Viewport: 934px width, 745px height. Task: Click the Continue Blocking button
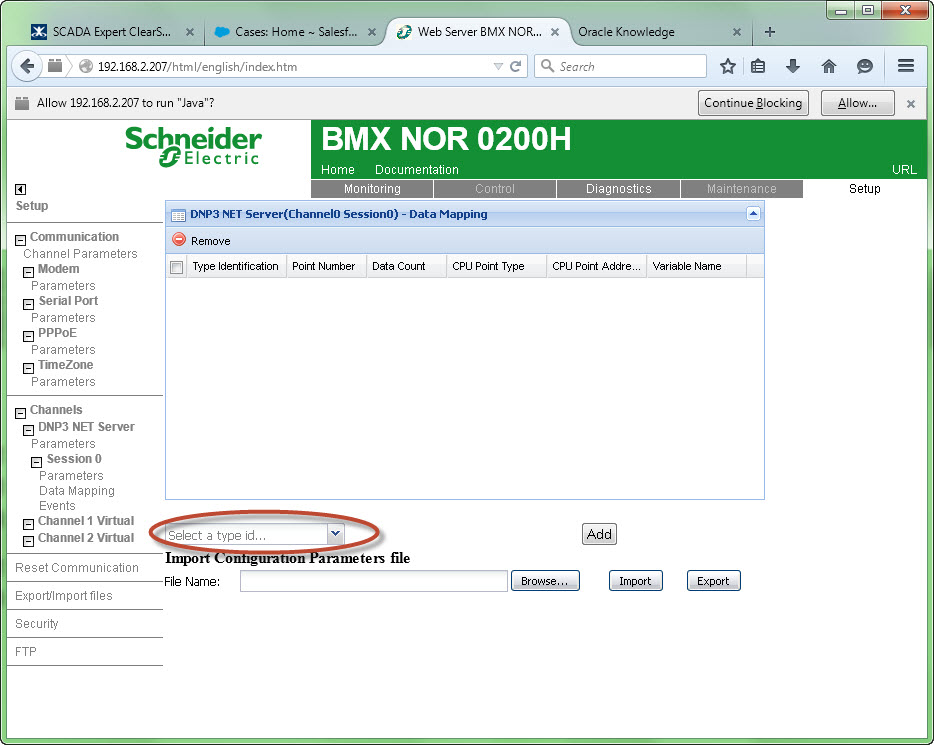[753, 103]
